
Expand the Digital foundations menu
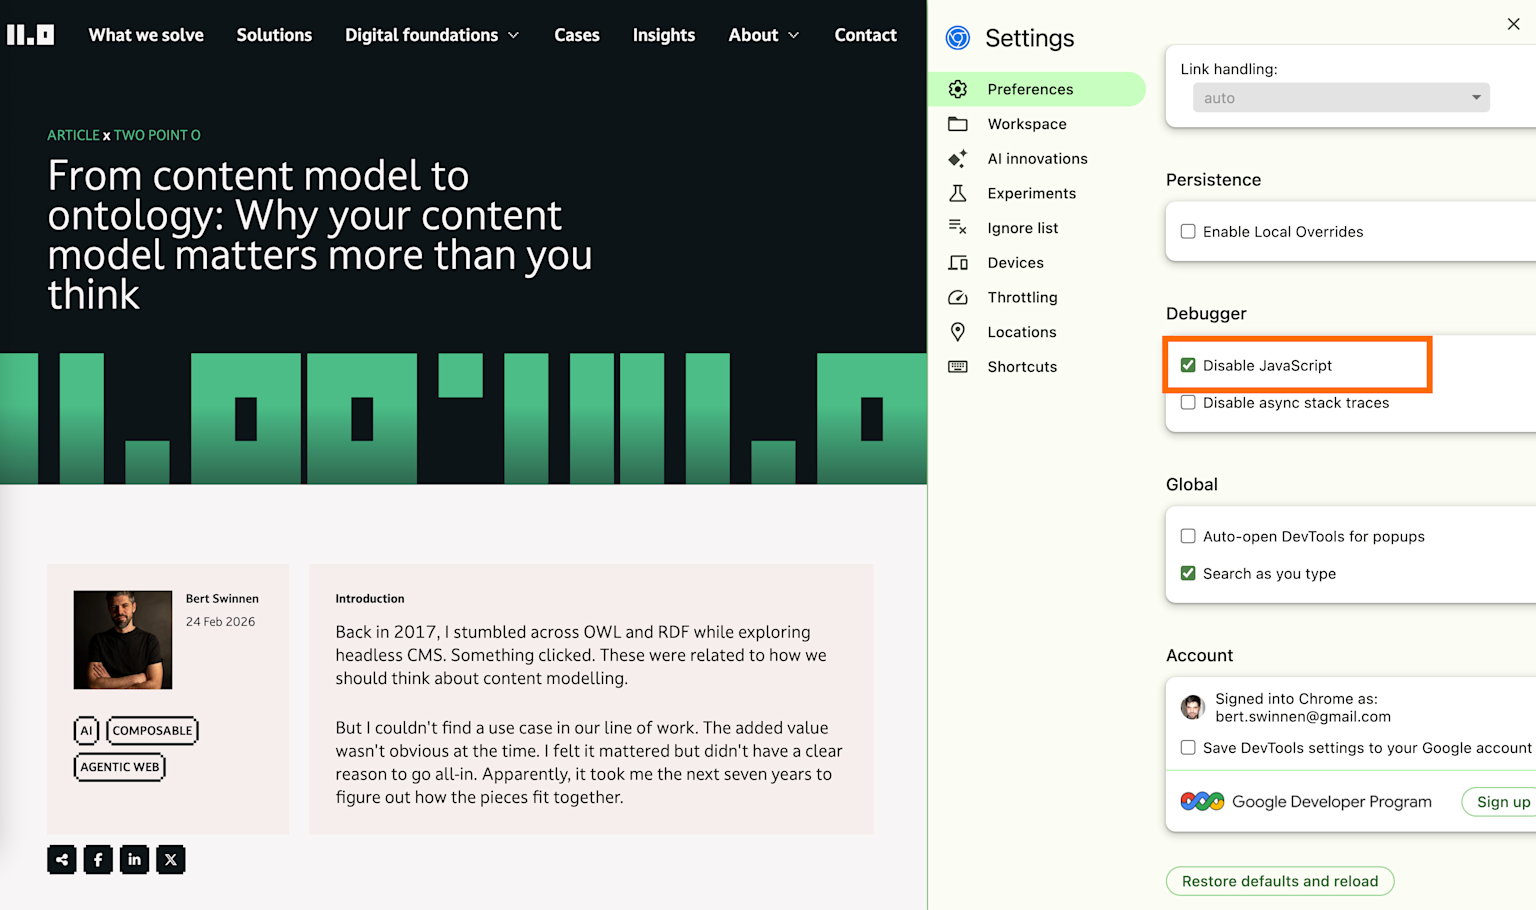pyautogui.click(x=431, y=34)
